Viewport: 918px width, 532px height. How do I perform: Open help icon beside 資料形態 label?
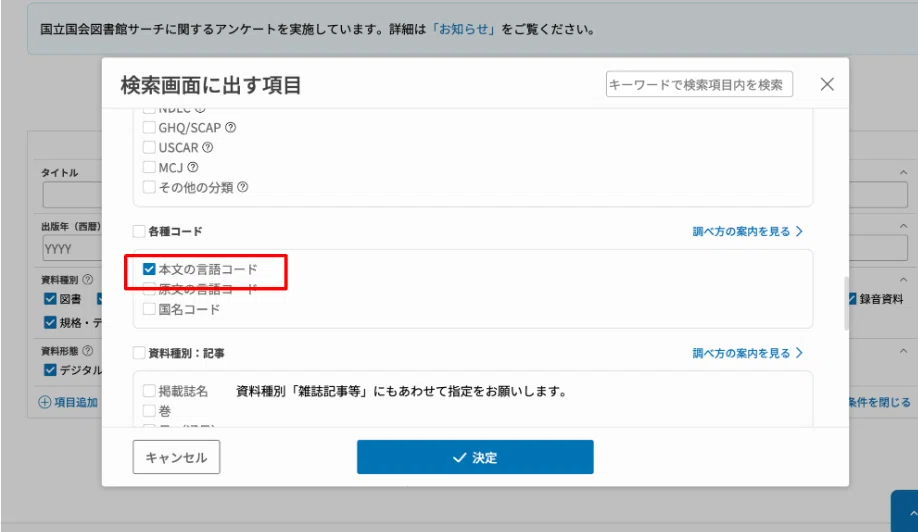[88, 351]
